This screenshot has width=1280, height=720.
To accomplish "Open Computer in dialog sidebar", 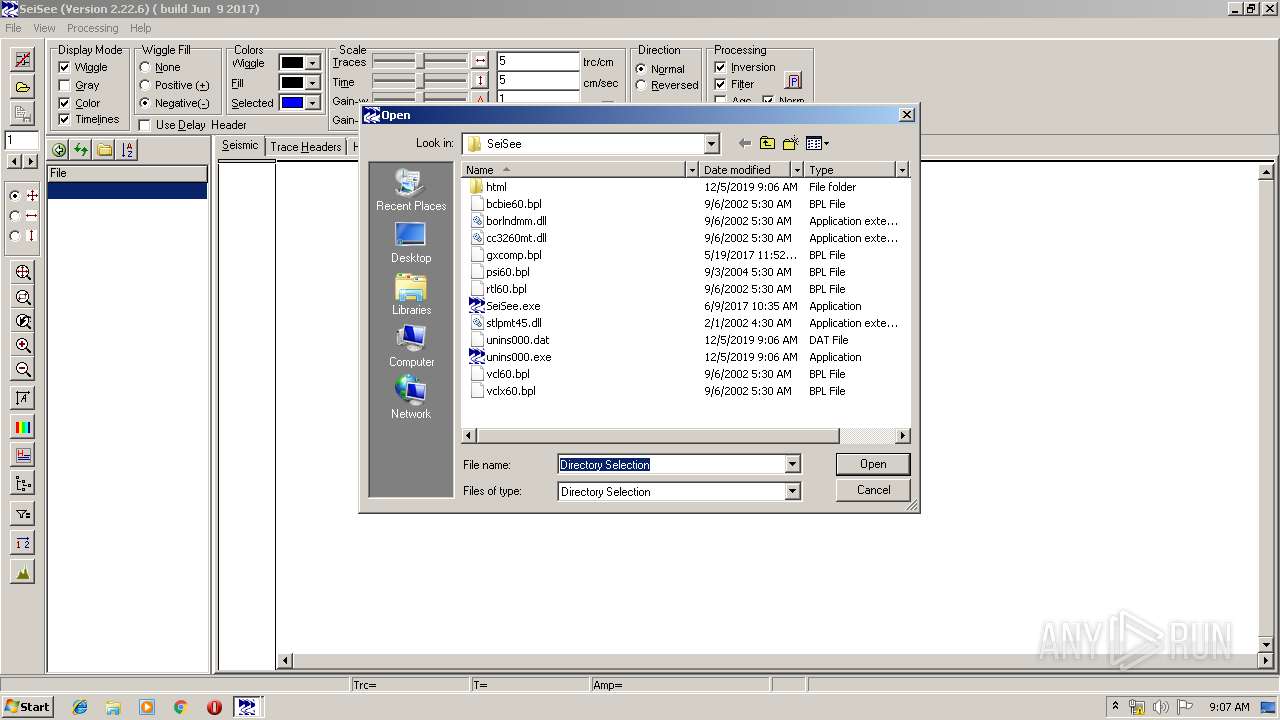I will 411,346.
